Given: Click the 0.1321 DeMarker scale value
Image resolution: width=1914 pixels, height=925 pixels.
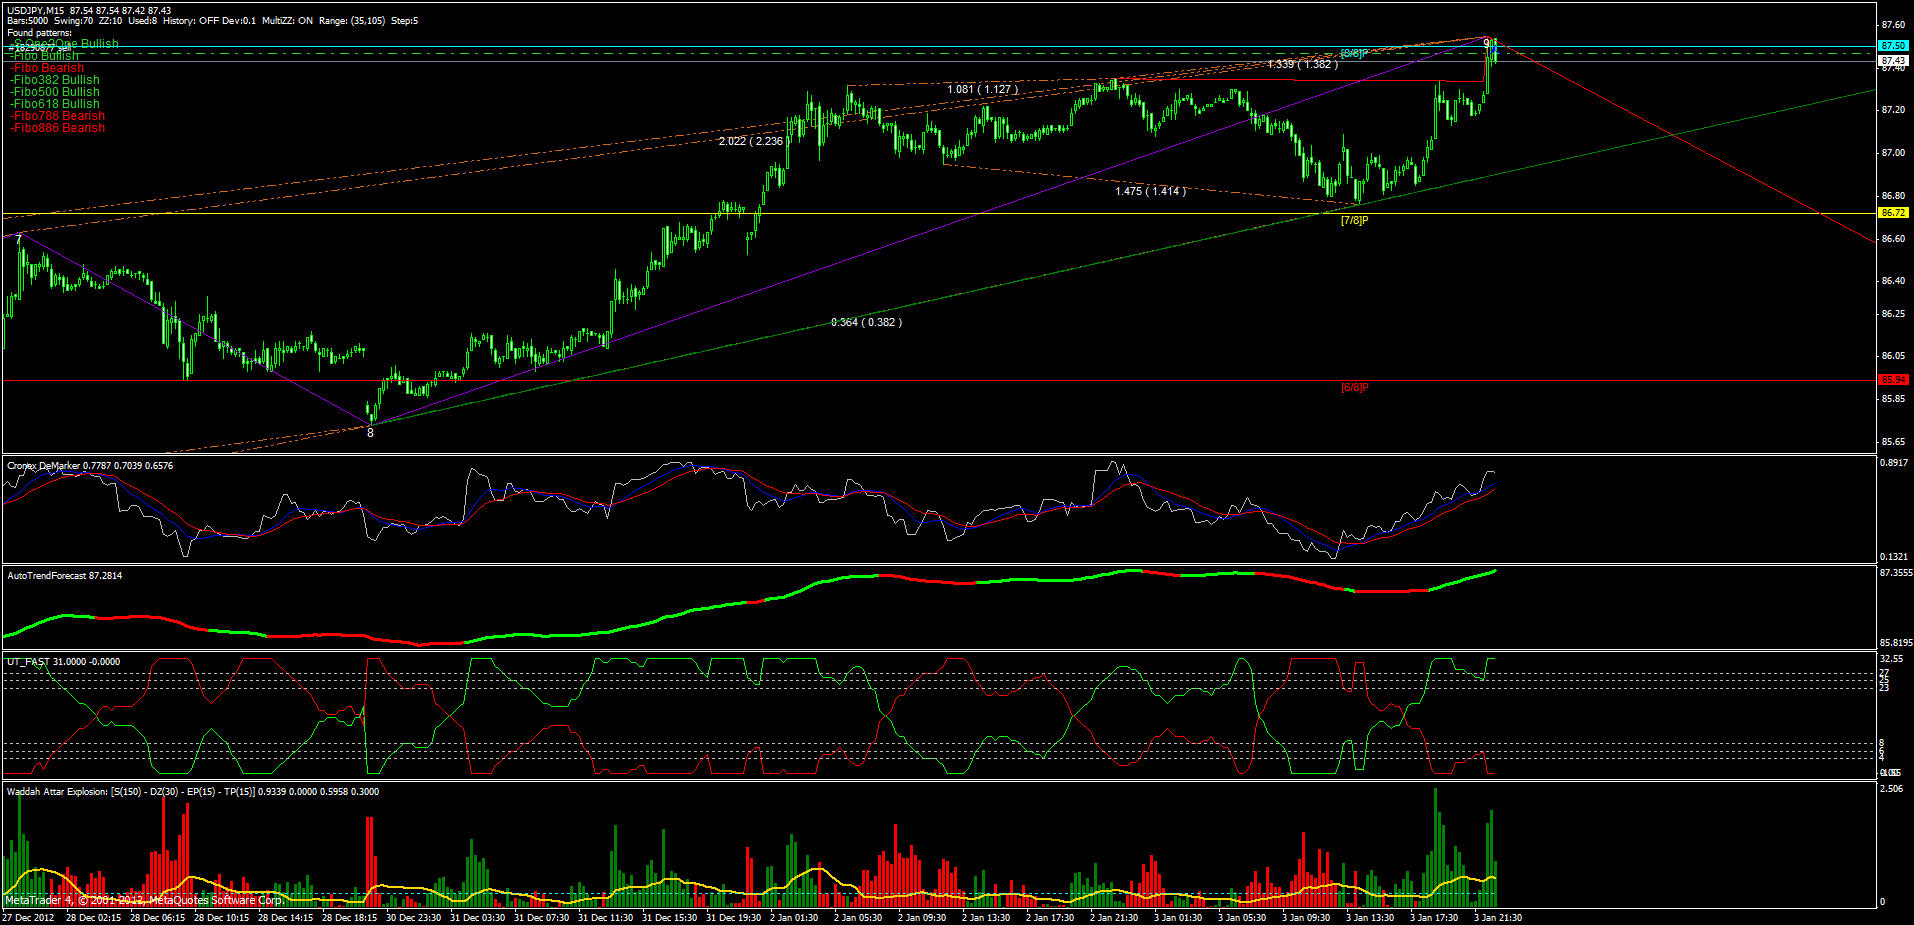Looking at the screenshot, I should coord(1894,557).
